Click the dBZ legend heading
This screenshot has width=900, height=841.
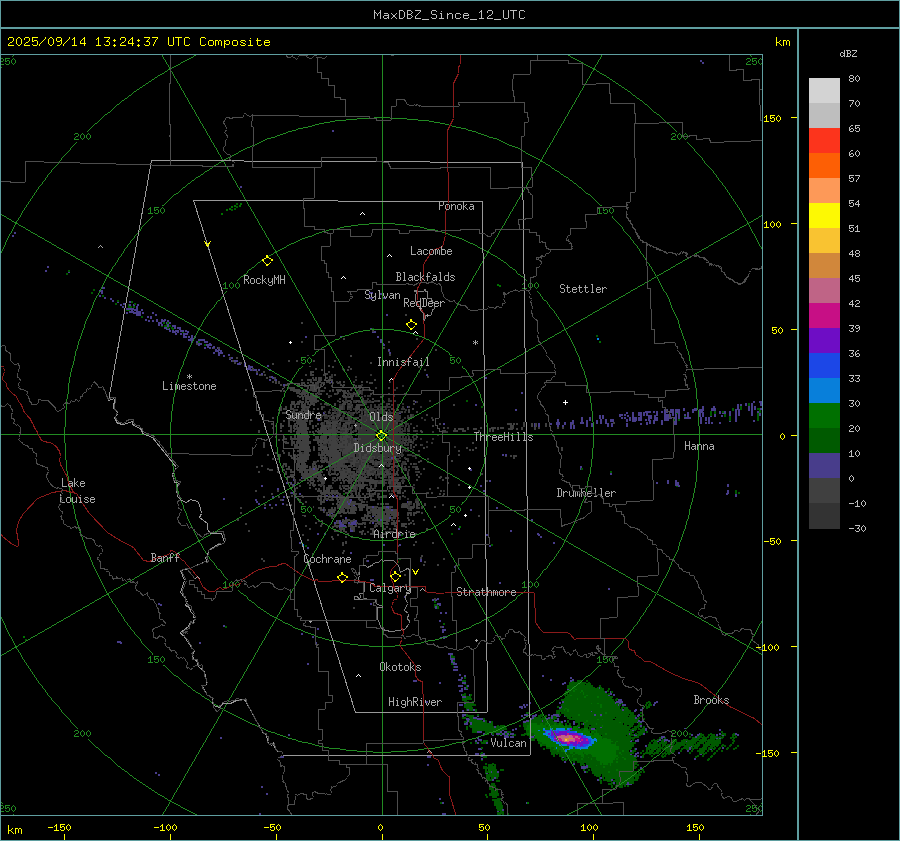point(848,53)
